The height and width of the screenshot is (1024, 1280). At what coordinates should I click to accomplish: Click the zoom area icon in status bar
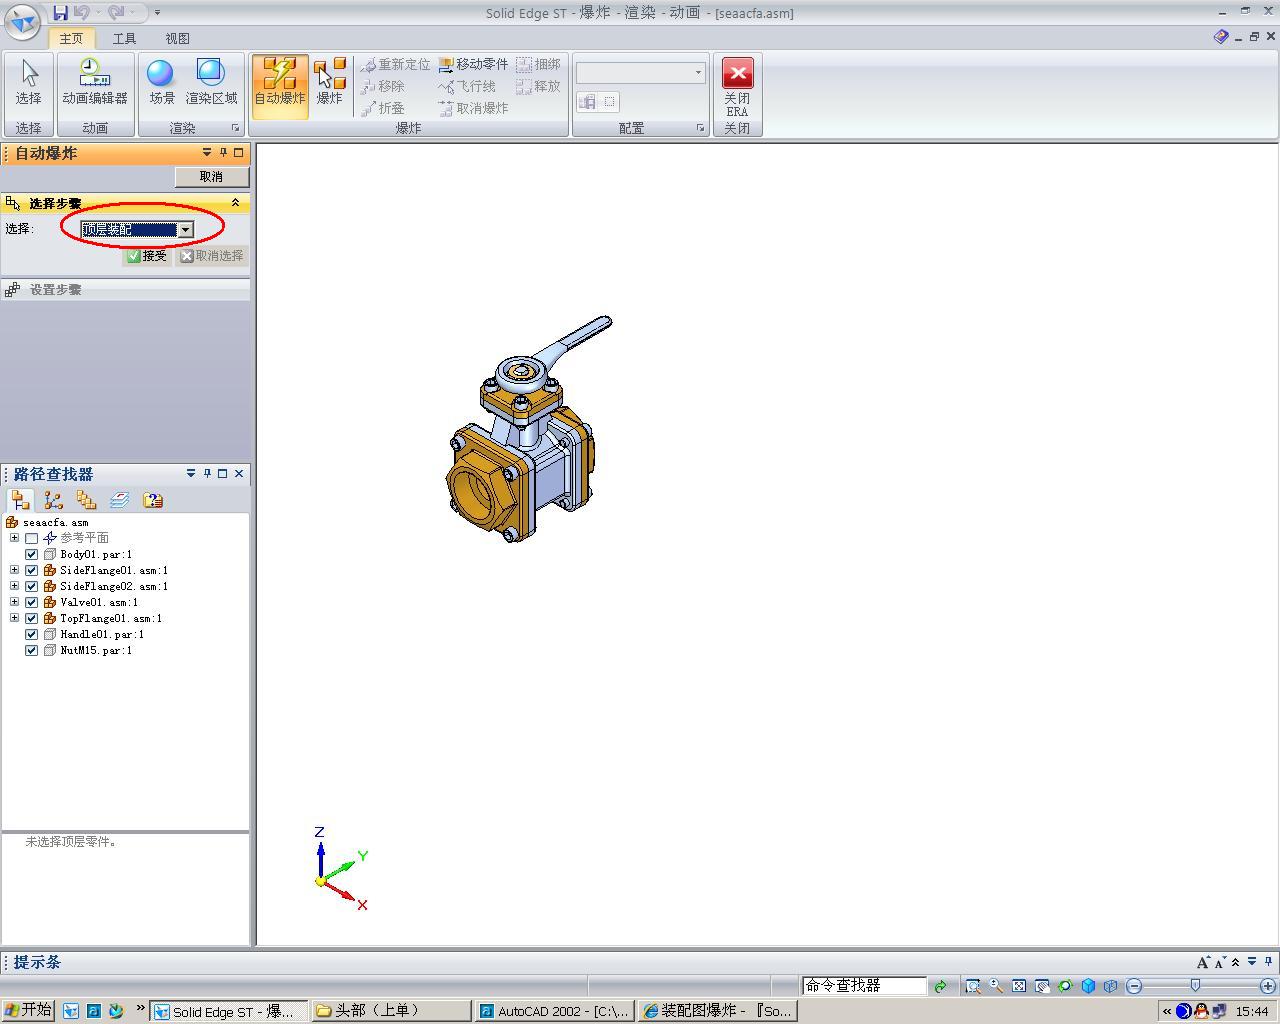coord(972,986)
